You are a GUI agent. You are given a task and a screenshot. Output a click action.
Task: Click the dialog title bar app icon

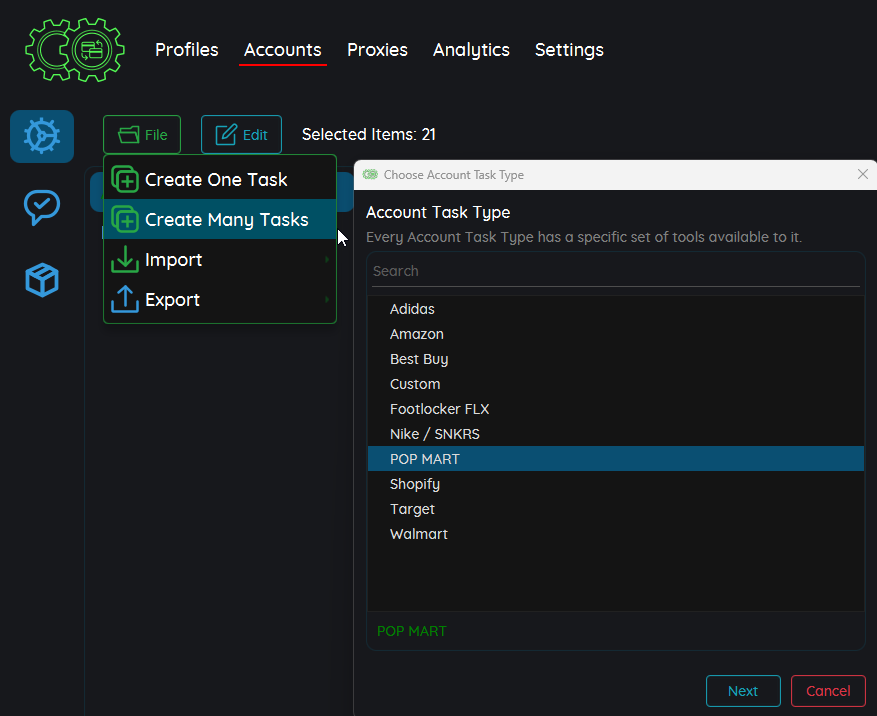[370, 175]
